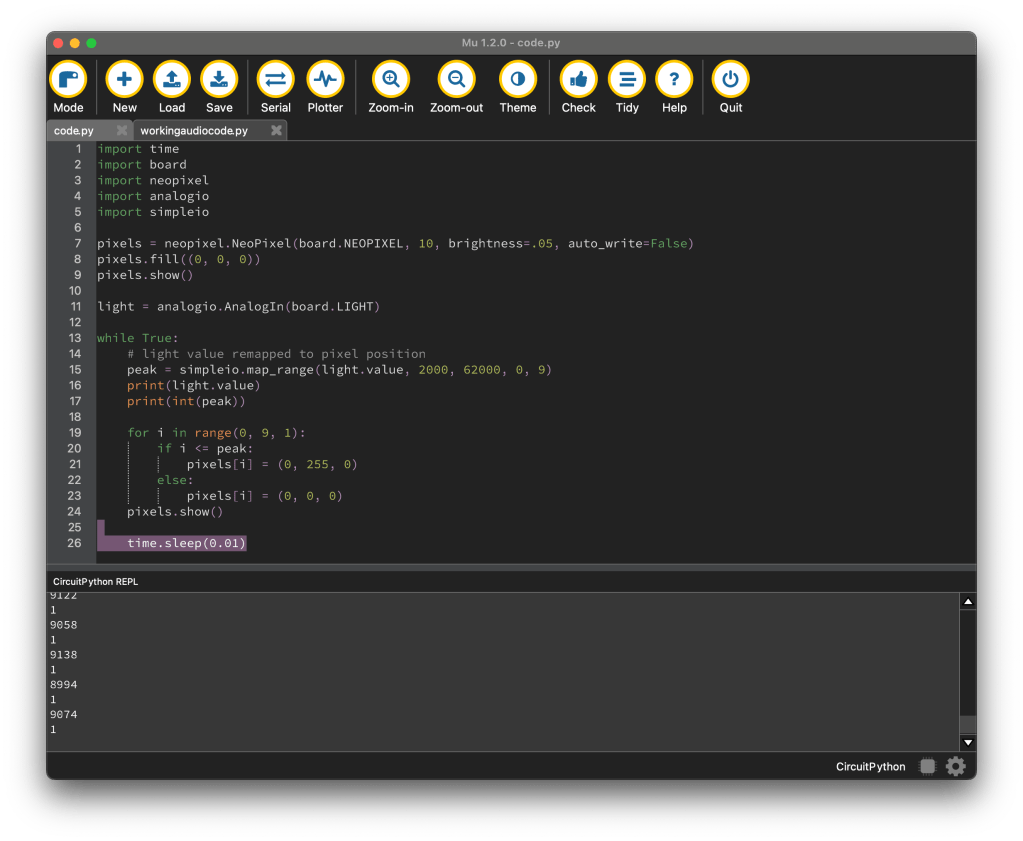Click the CircuitPython mode label

point(870,767)
